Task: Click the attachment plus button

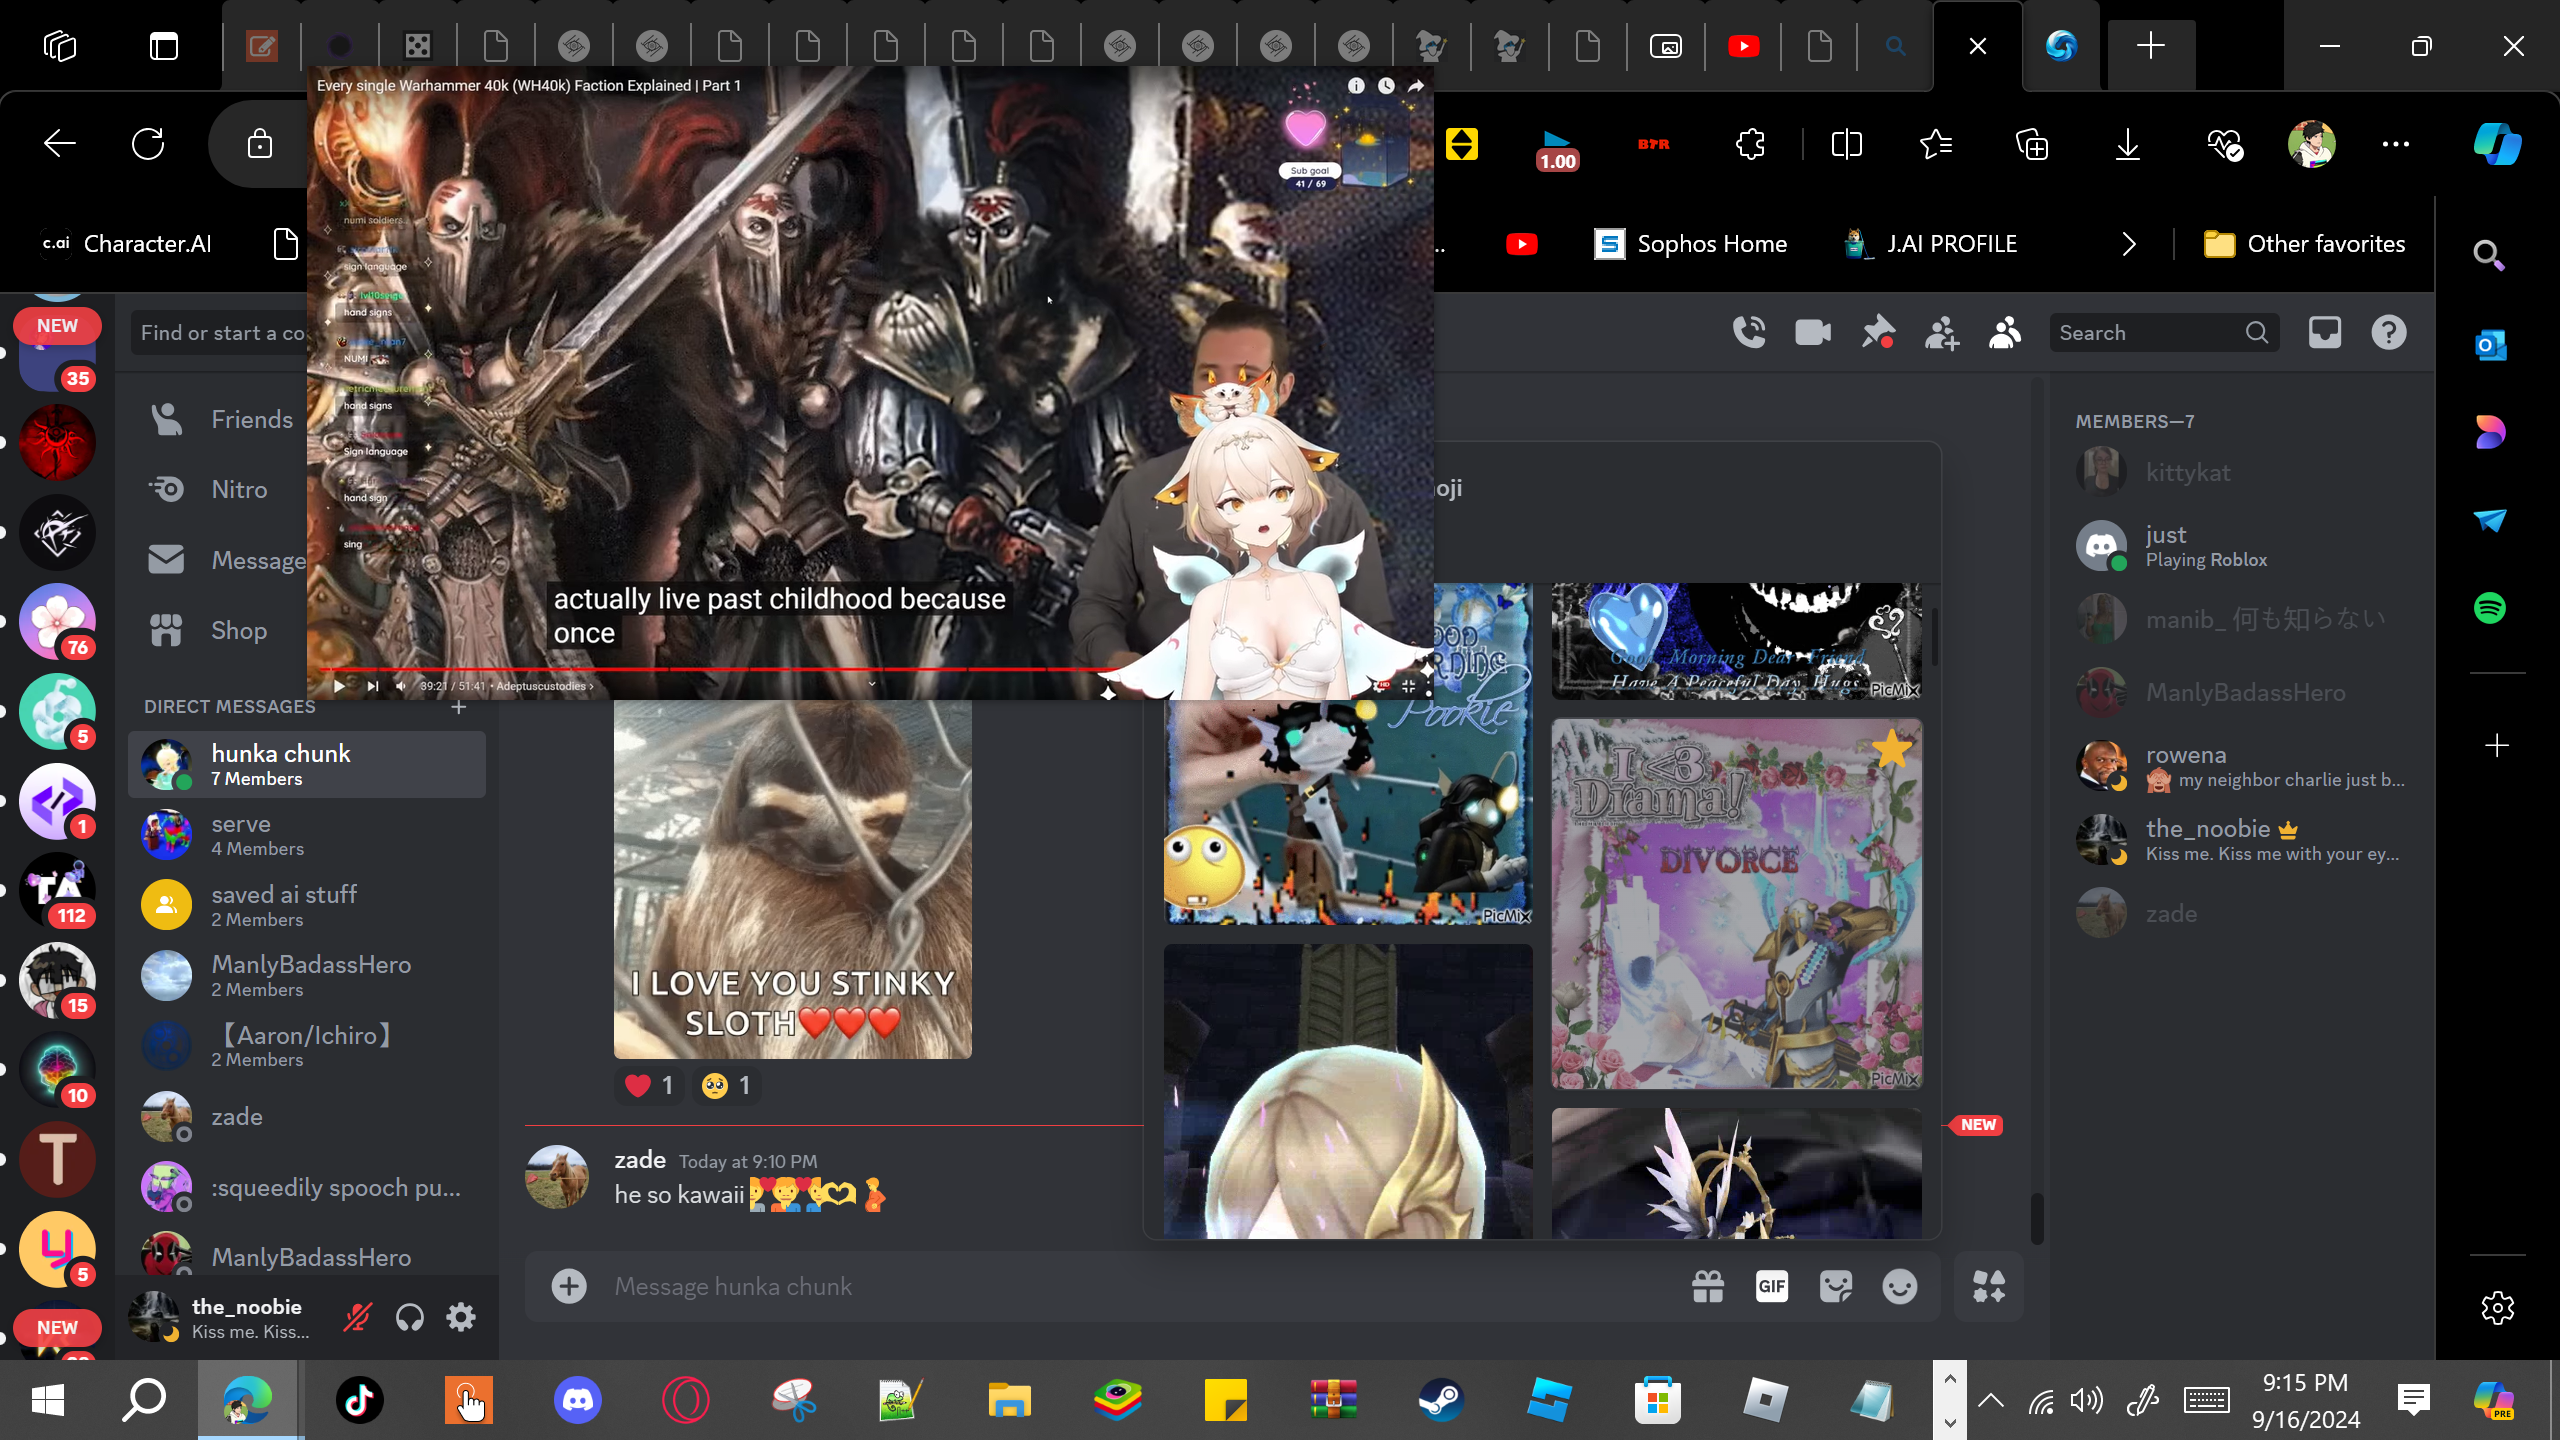Action: coord(569,1287)
